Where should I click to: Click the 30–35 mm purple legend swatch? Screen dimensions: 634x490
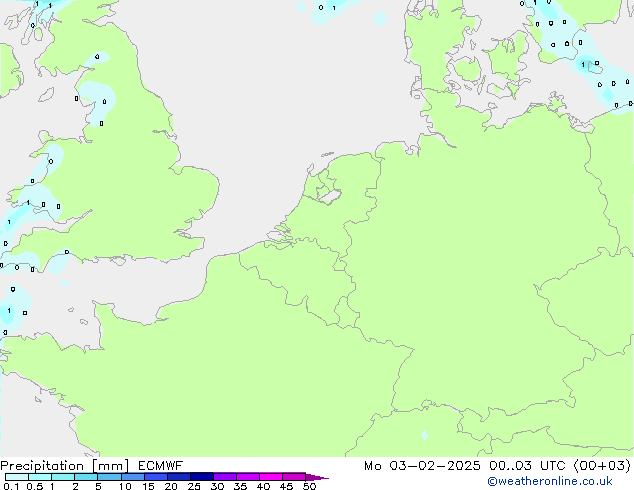click(x=225, y=477)
